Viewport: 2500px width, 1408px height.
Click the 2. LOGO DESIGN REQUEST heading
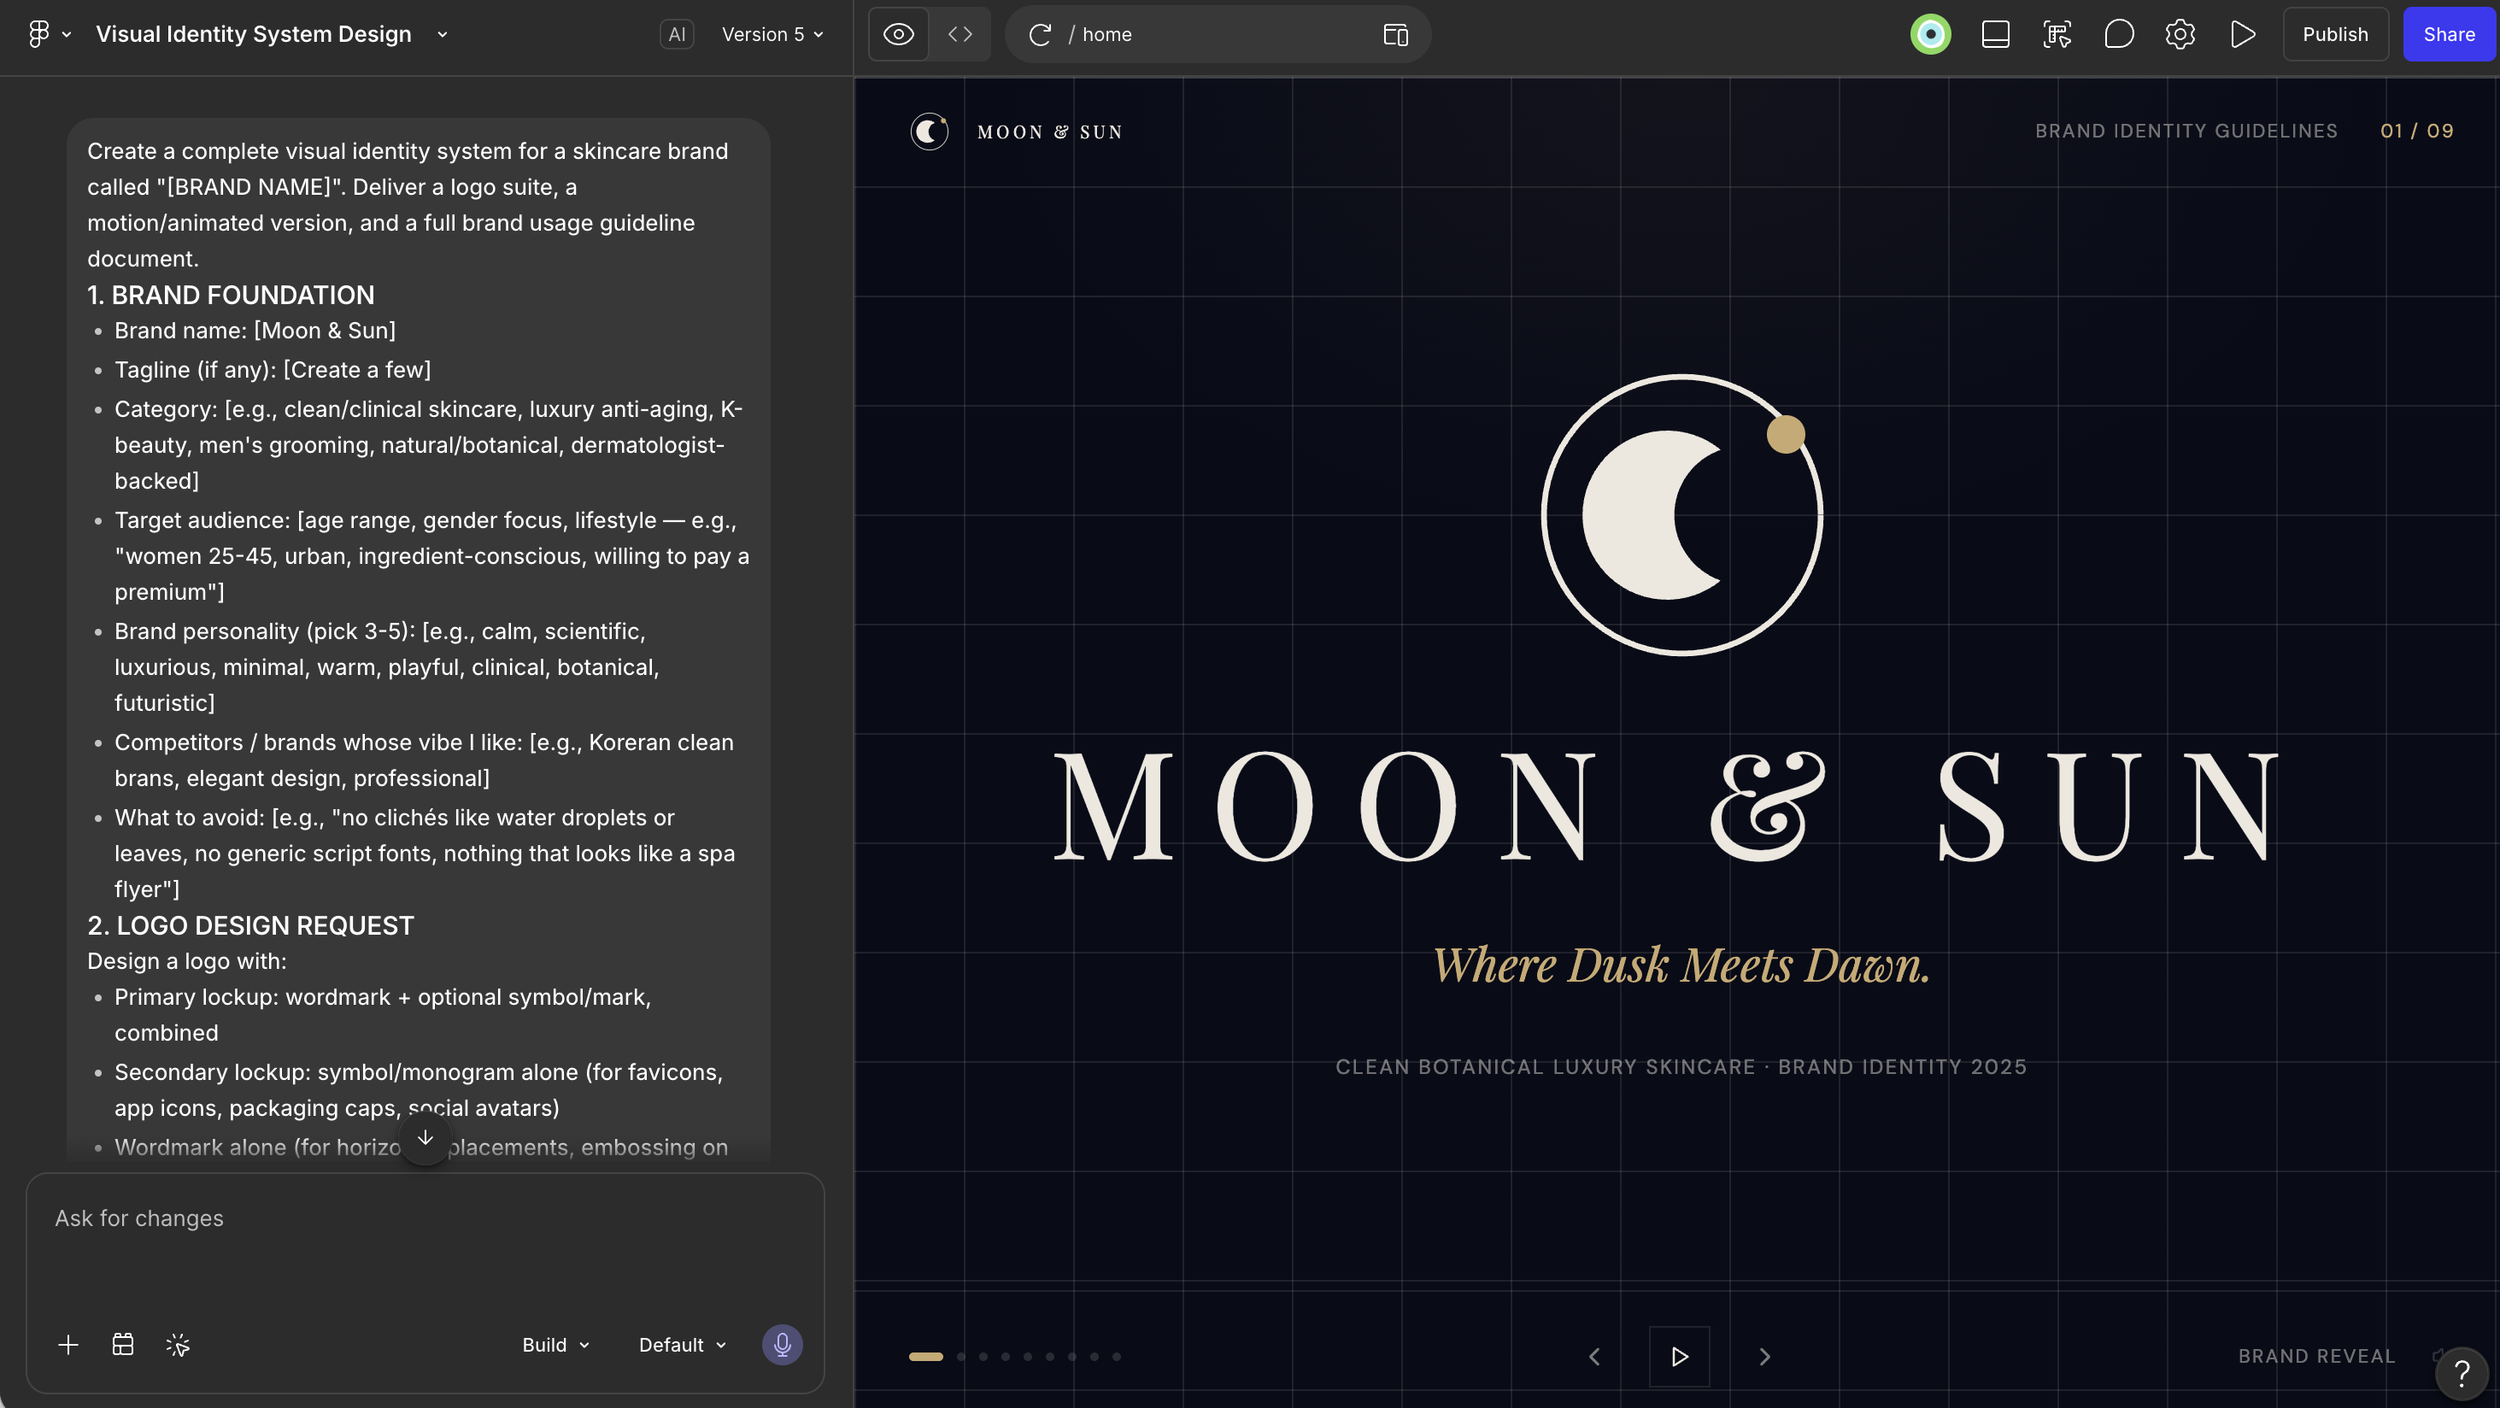[x=250, y=925]
